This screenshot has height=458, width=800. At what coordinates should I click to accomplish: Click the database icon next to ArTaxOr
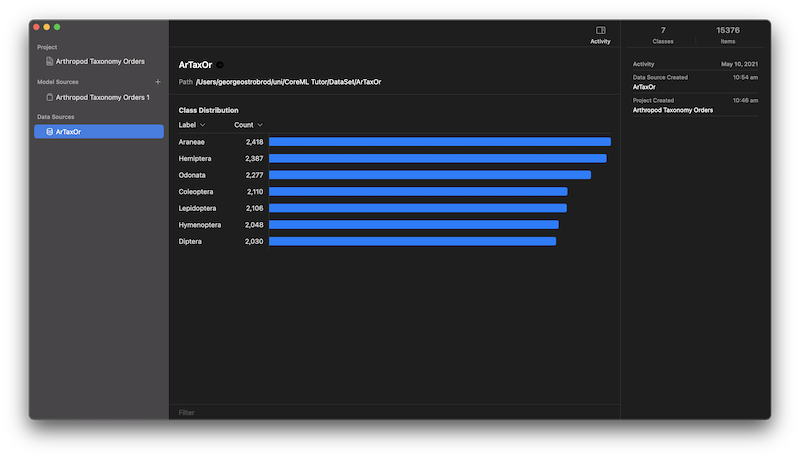pos(49,132)
